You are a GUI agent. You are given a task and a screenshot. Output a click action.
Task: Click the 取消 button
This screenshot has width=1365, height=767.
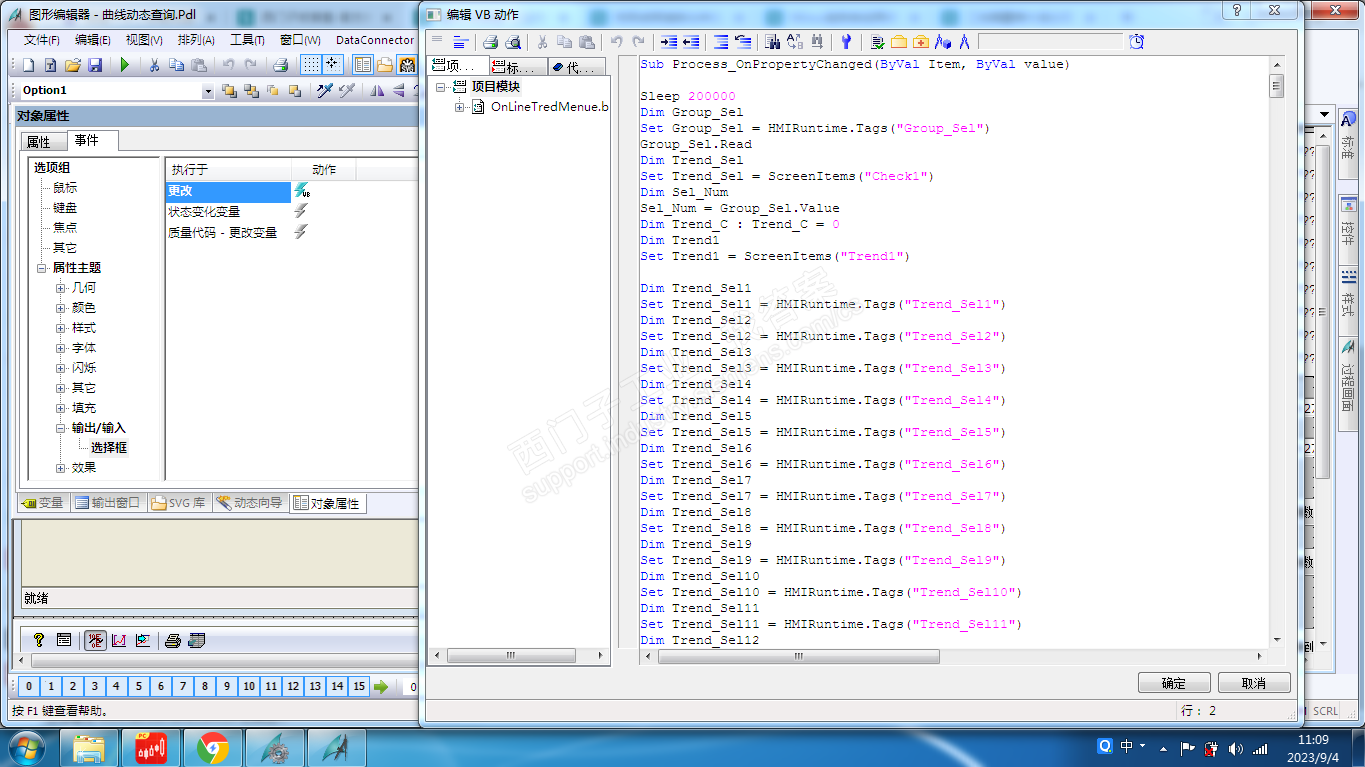[x=1254, y=683]
